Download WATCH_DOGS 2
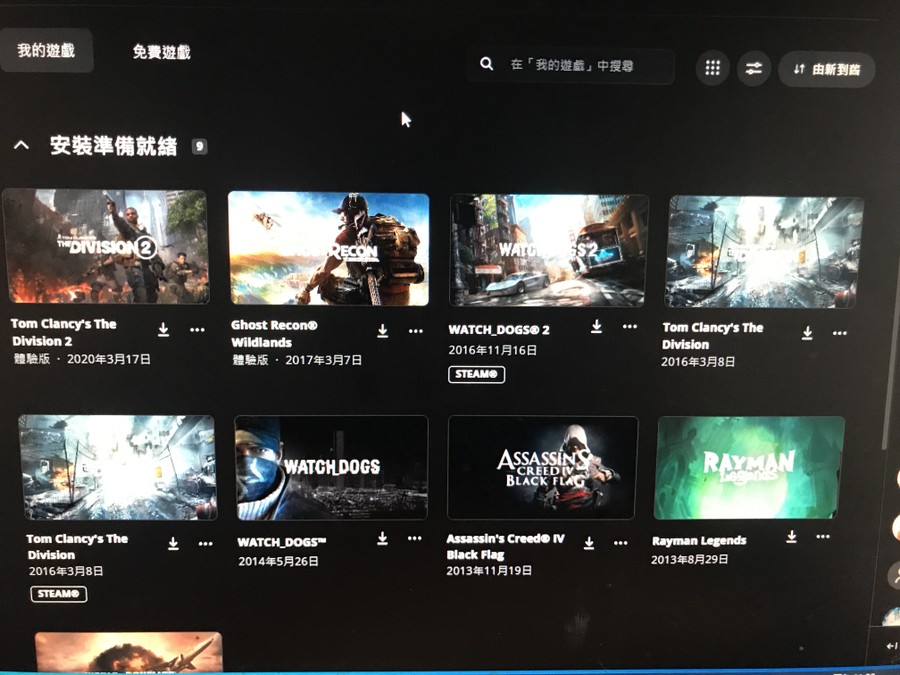Viewport: 900px width, 675px height. [x=597, y=326]
